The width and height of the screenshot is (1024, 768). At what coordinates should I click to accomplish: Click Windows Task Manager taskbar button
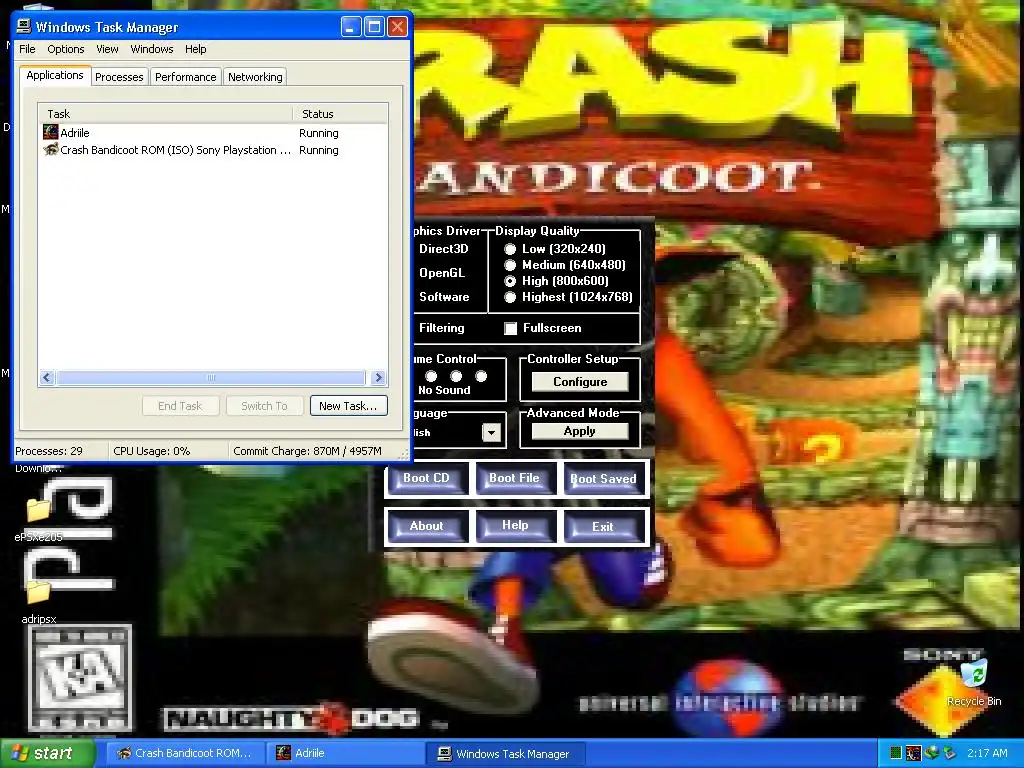point(504,754)
